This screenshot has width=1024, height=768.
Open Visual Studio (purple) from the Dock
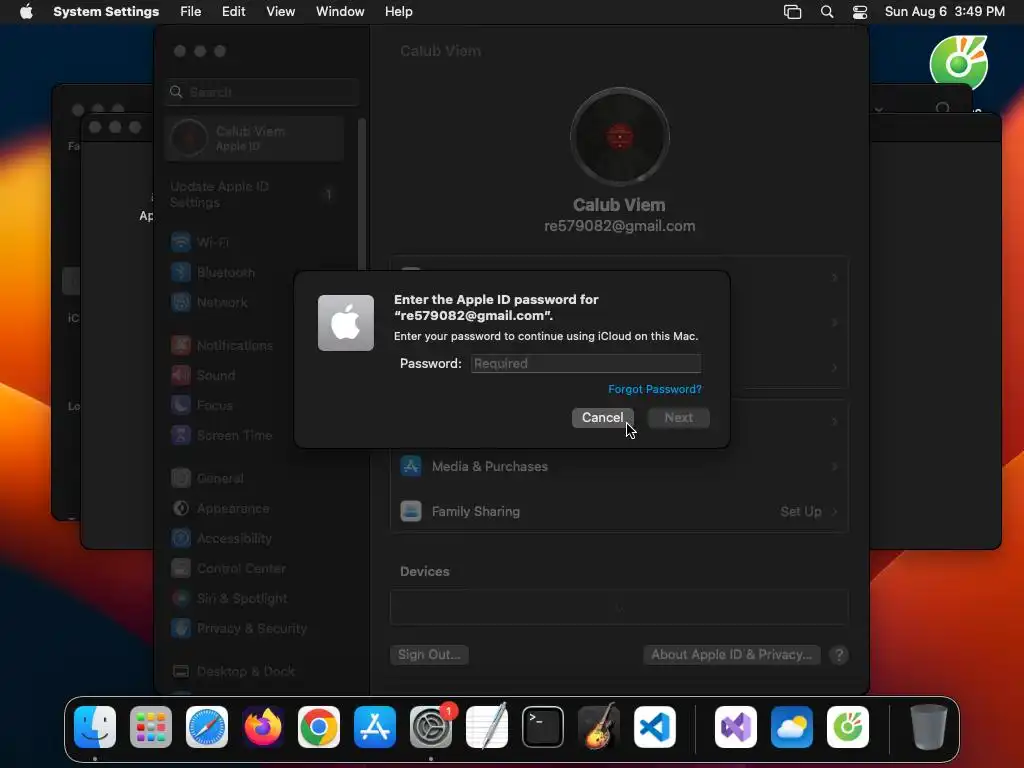point(736,727)
